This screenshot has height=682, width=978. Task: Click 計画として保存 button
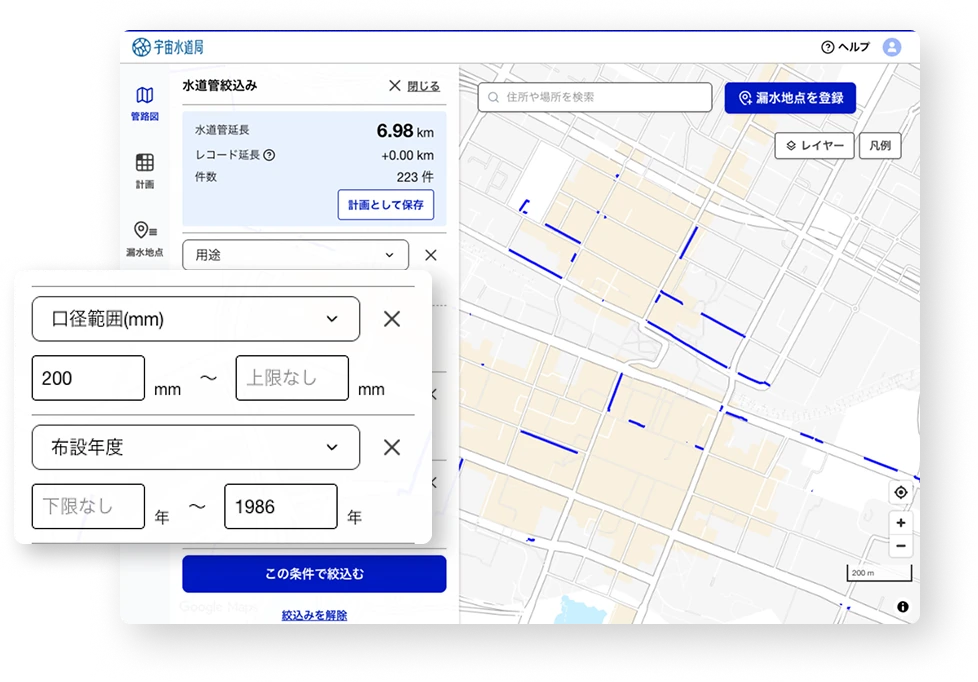pyautogui.click(x=385, y=205)
